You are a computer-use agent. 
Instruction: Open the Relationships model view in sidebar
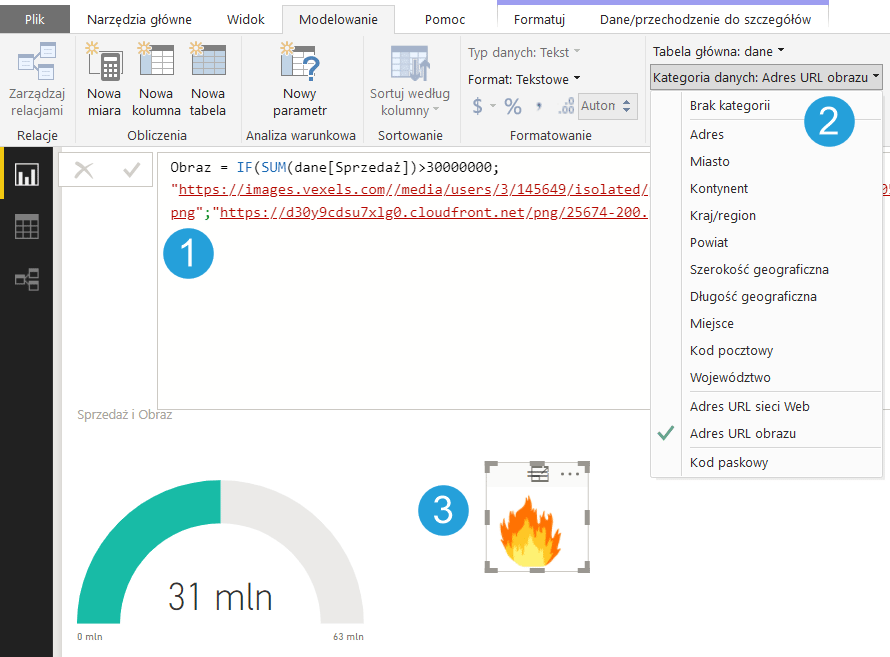26,279
